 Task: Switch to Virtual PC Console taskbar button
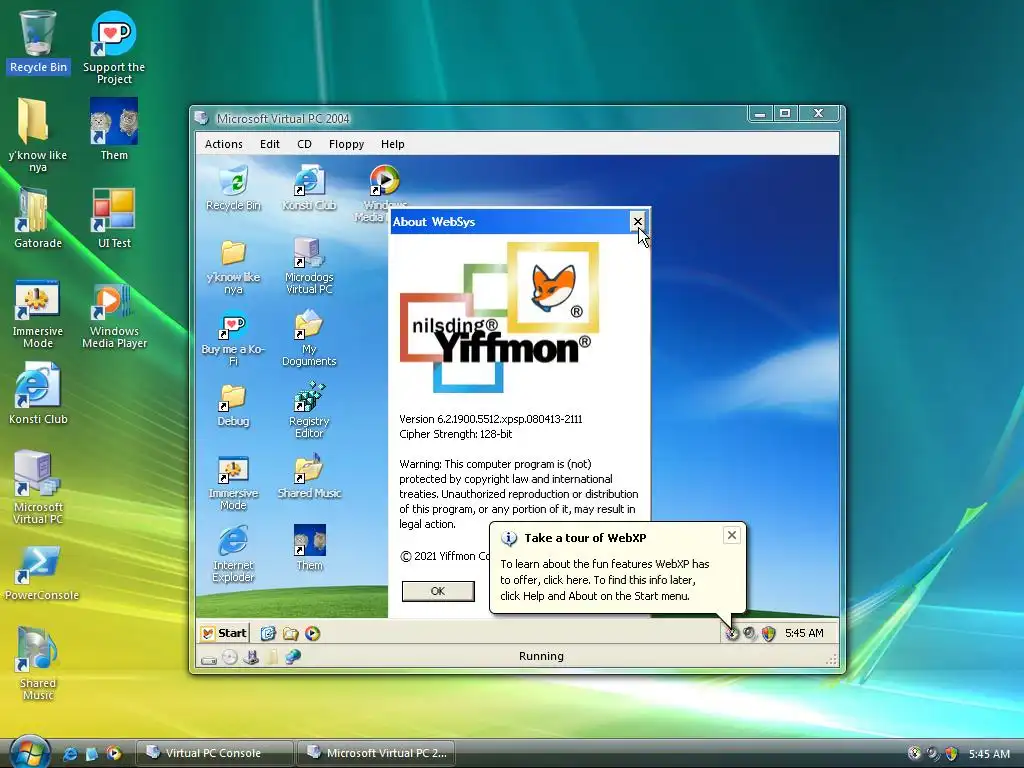point(214,753)
